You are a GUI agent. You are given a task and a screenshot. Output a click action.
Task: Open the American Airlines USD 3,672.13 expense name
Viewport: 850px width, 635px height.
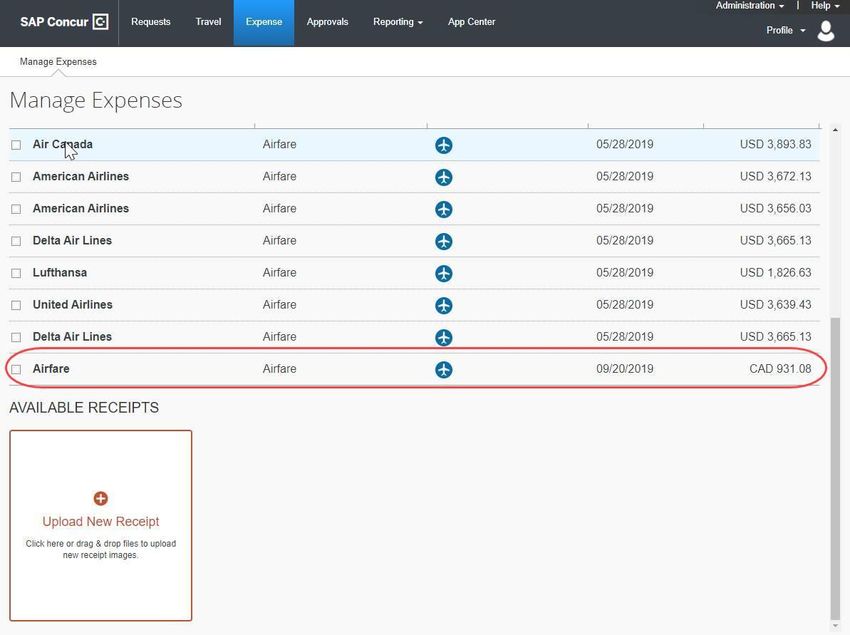(x=81, y=176)
